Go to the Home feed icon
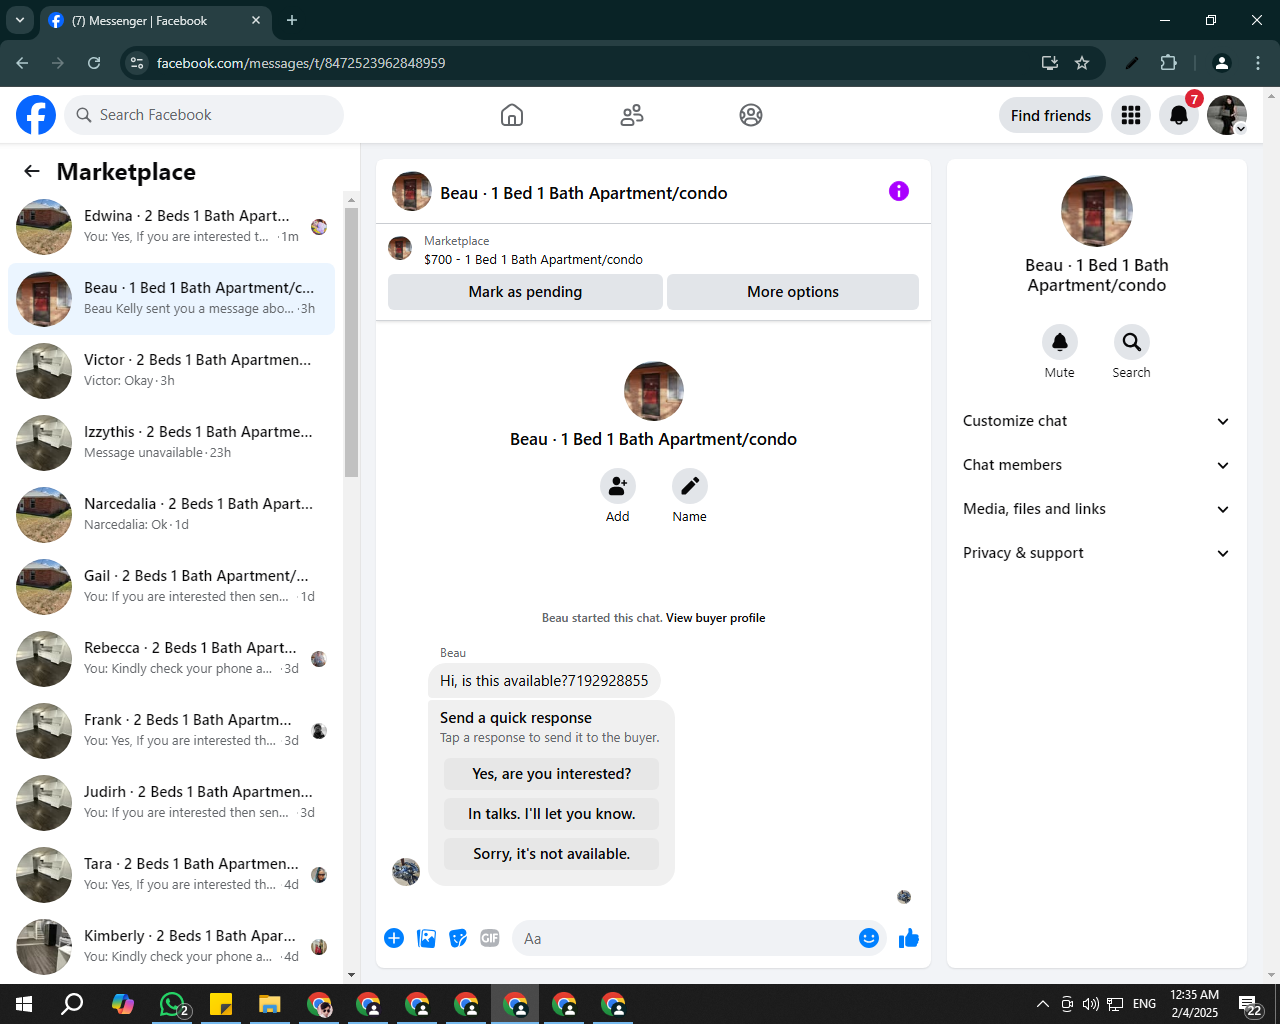 (512, 115)
